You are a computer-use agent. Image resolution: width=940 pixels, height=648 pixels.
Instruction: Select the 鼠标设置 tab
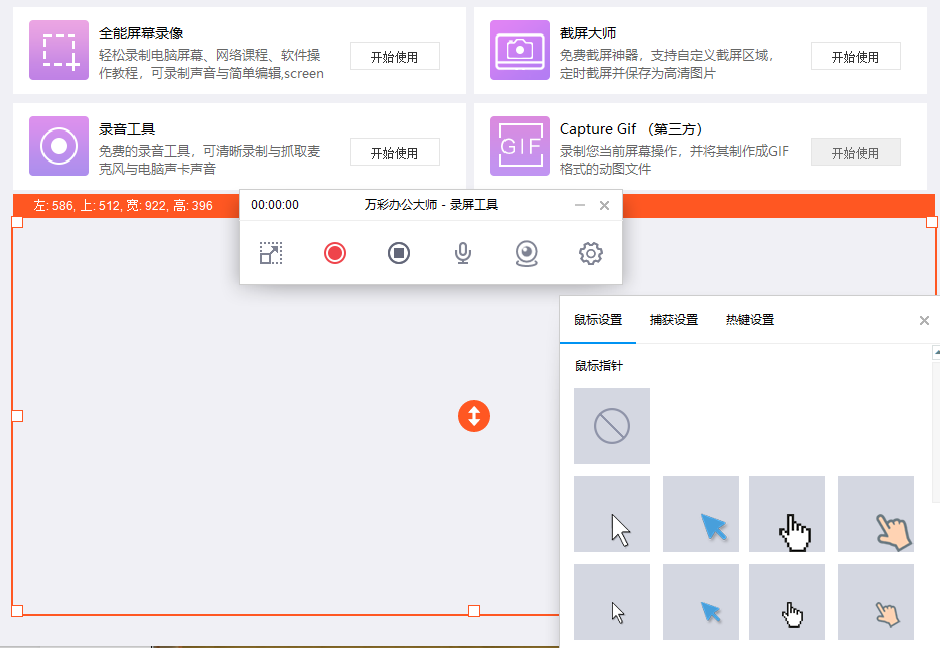[x=598, y=319]
